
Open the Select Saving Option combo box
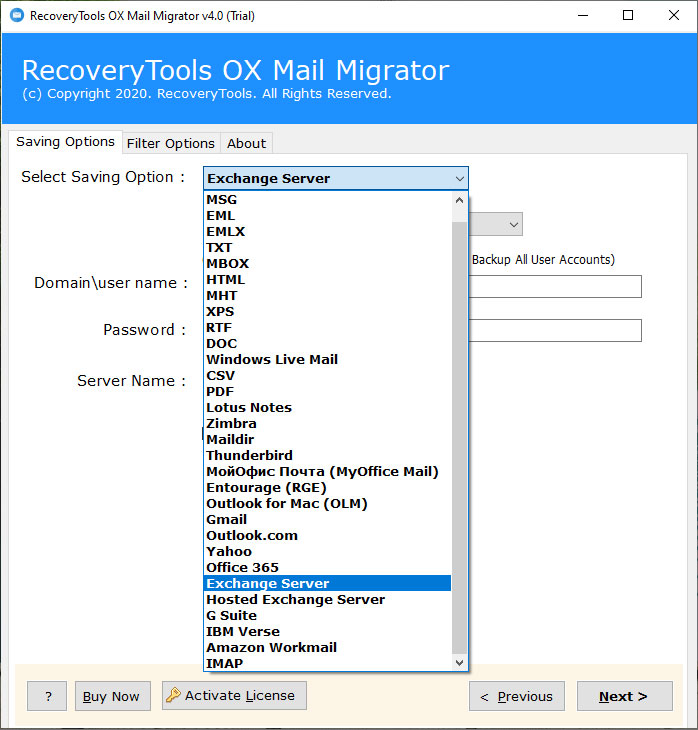coord(336,178)
